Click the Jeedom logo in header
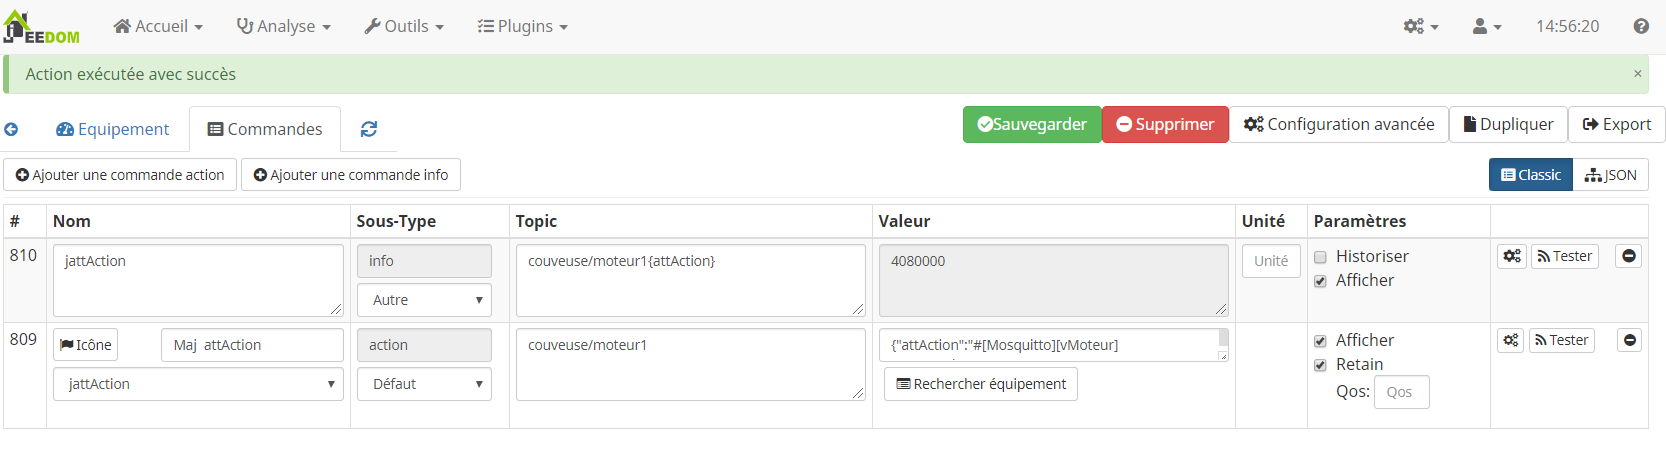The width and height of the screenshot is (1666, 467). [x=40, y=28]
